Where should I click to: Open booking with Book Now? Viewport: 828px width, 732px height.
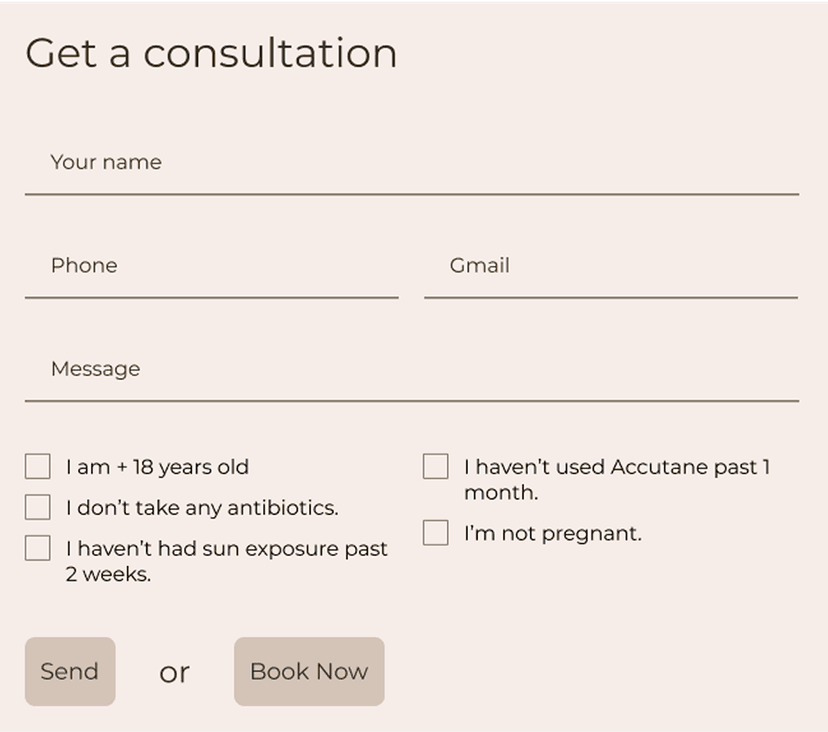(x=308, y=671)
